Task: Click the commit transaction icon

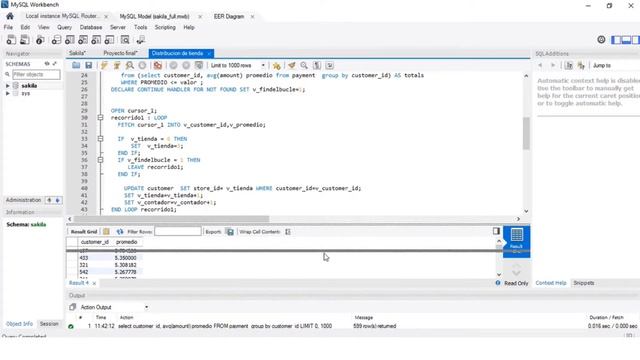Action: click(x=173, y=65)
